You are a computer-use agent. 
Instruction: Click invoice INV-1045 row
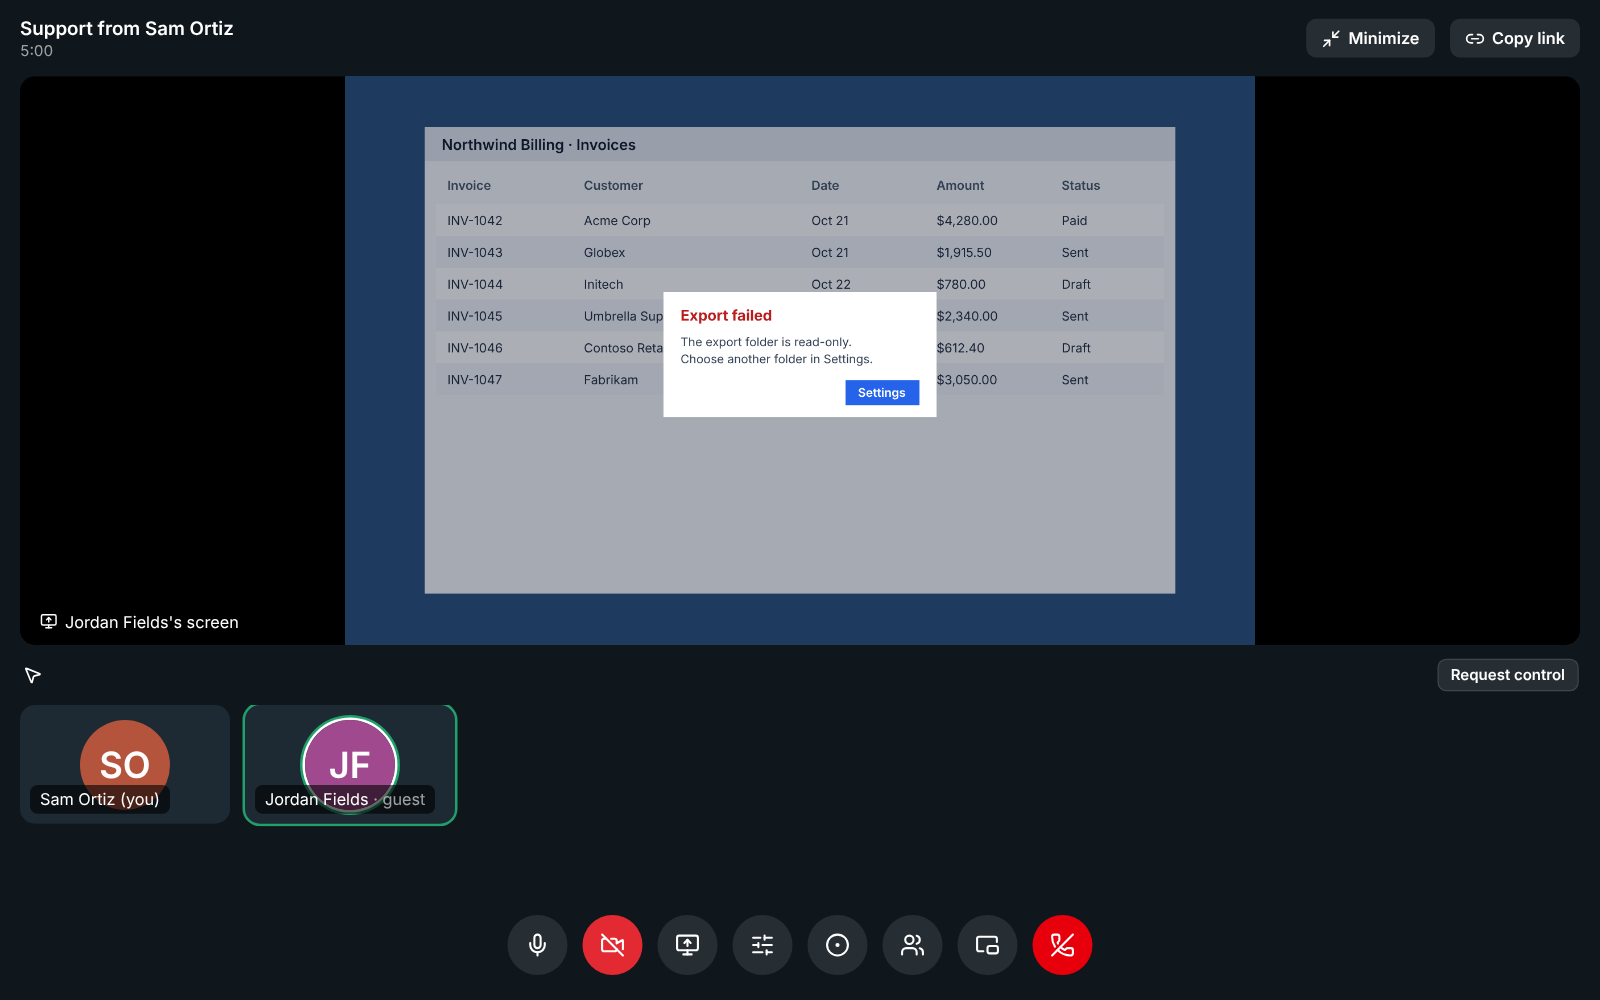pyautogui.click(x=799, y=316)
